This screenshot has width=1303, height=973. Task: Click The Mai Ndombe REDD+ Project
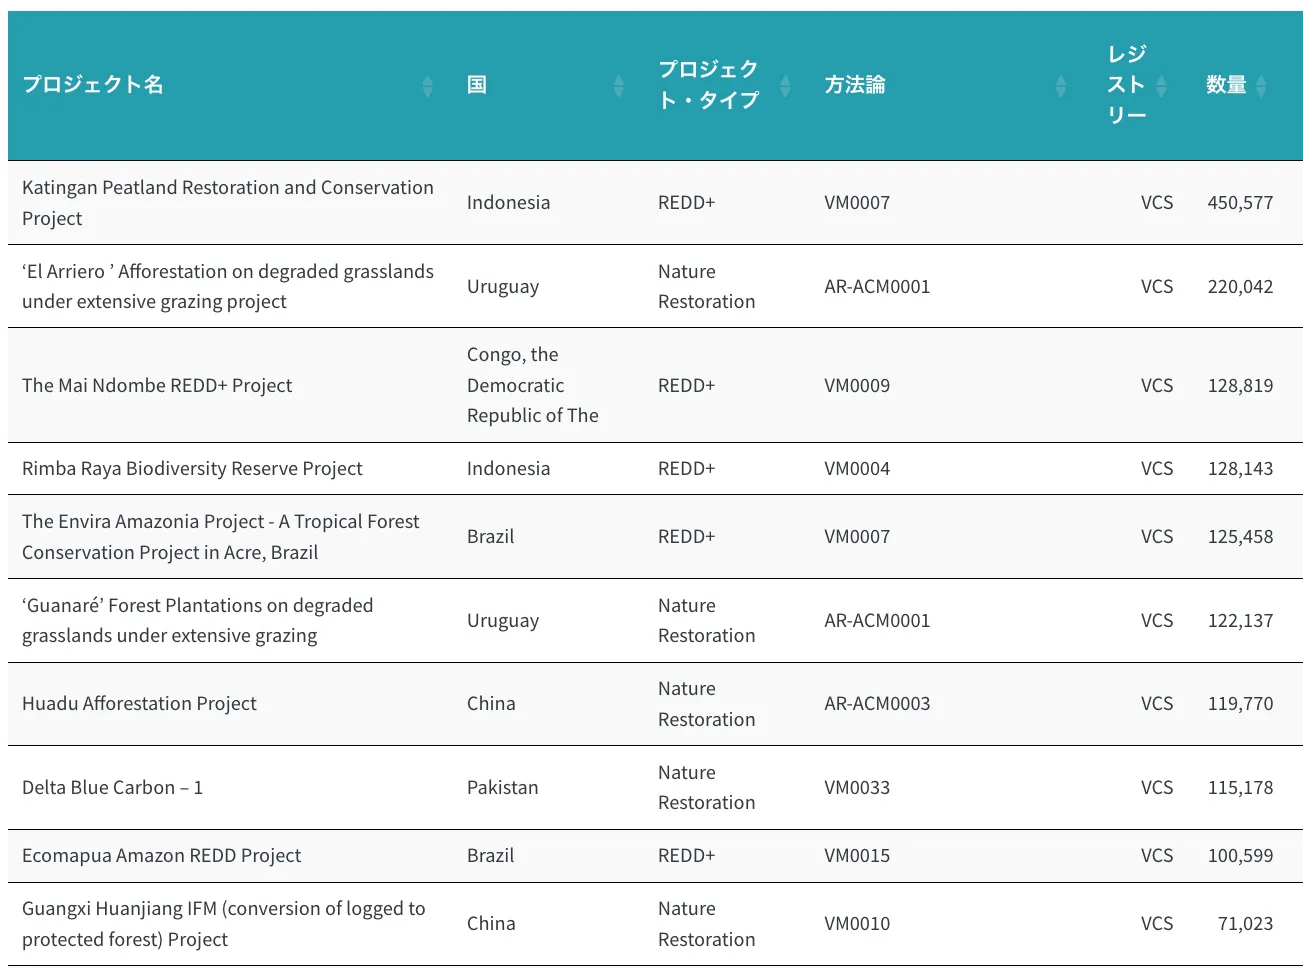pos(157,385)
